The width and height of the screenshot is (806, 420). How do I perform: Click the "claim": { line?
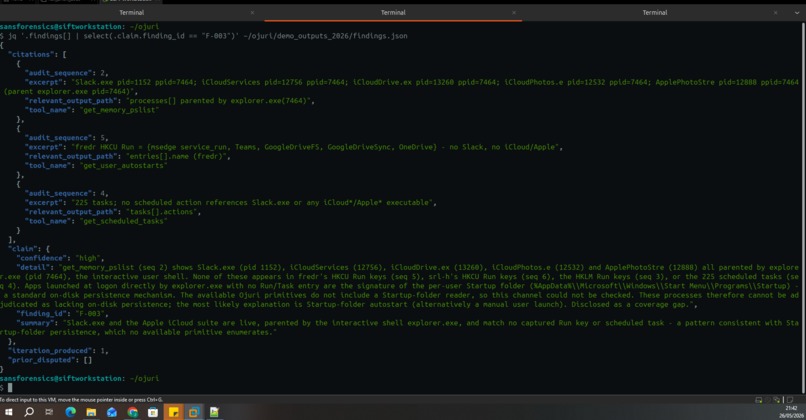[x=29, y=249]
